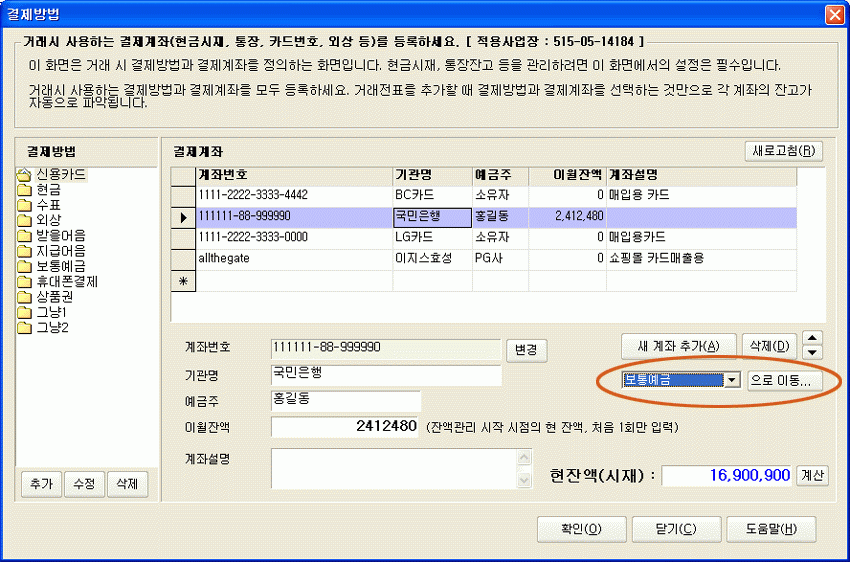Select the 수표 folder icon

pos(24,205)
